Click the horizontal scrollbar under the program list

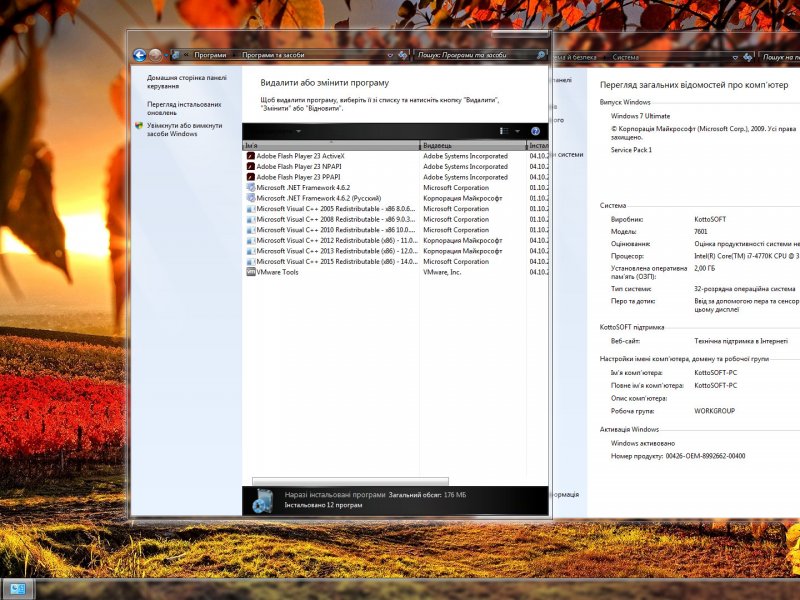coord(351,481)
